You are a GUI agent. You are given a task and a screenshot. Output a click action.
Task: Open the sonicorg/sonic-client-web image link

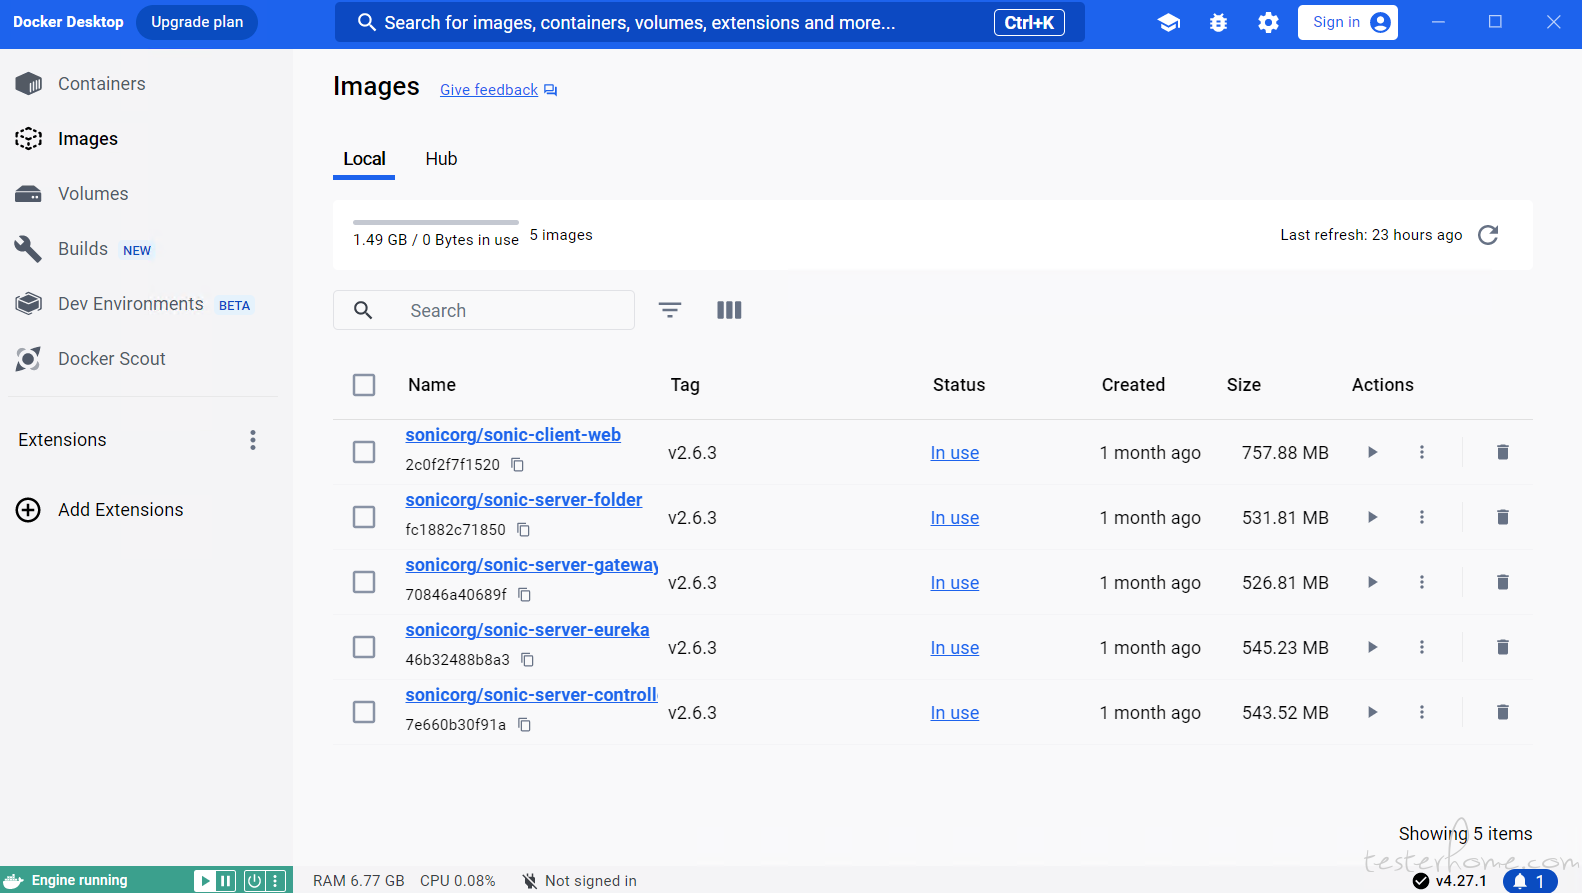coord(513,435)
